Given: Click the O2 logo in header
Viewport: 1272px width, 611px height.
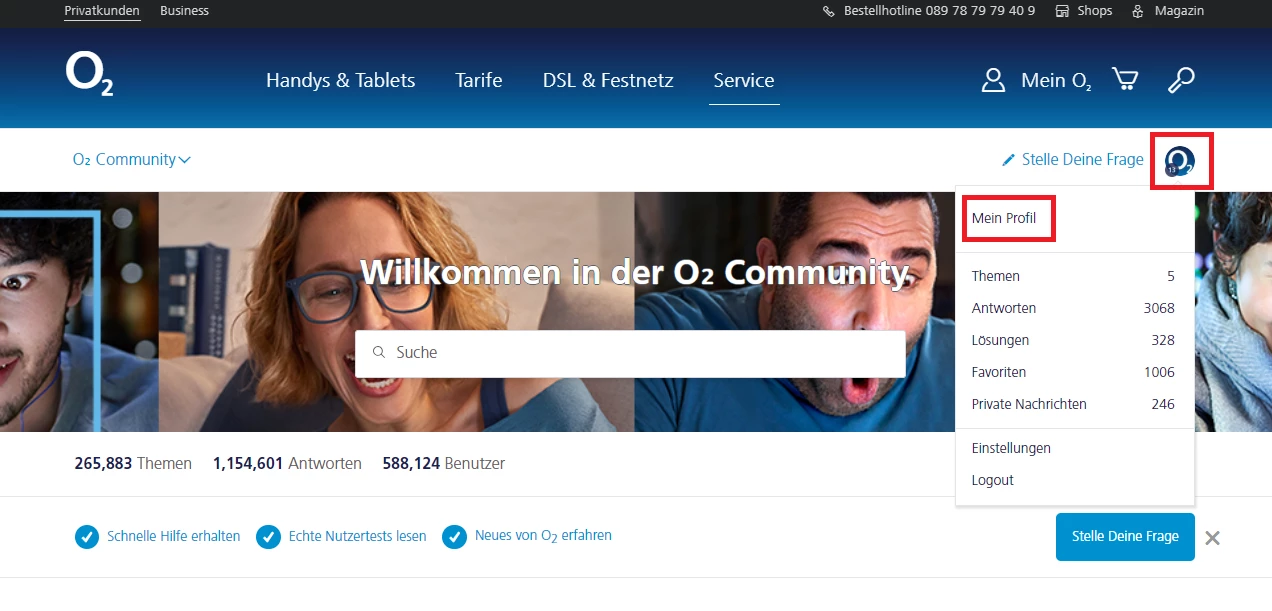Looking at the screenshot, I should pos(89,75).
